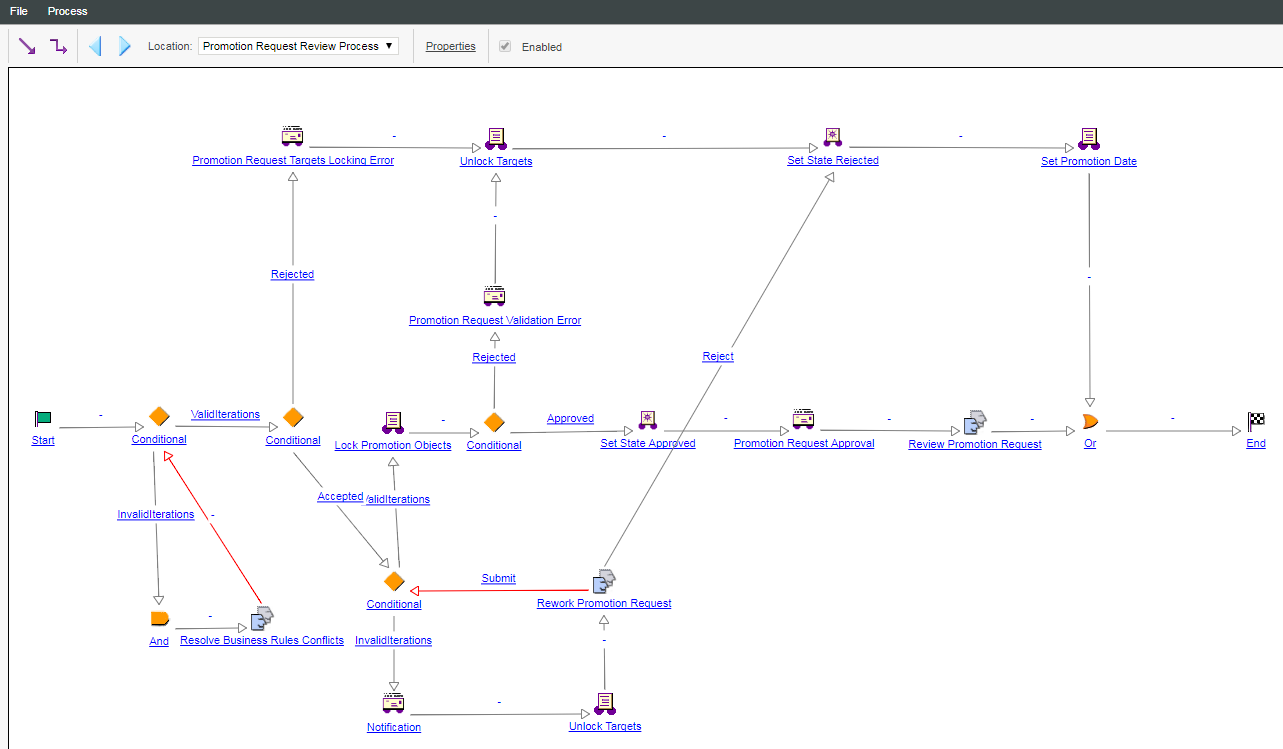Go forward with the right blue arrow
The image size is (1283, 749).
tap(125, 46)
